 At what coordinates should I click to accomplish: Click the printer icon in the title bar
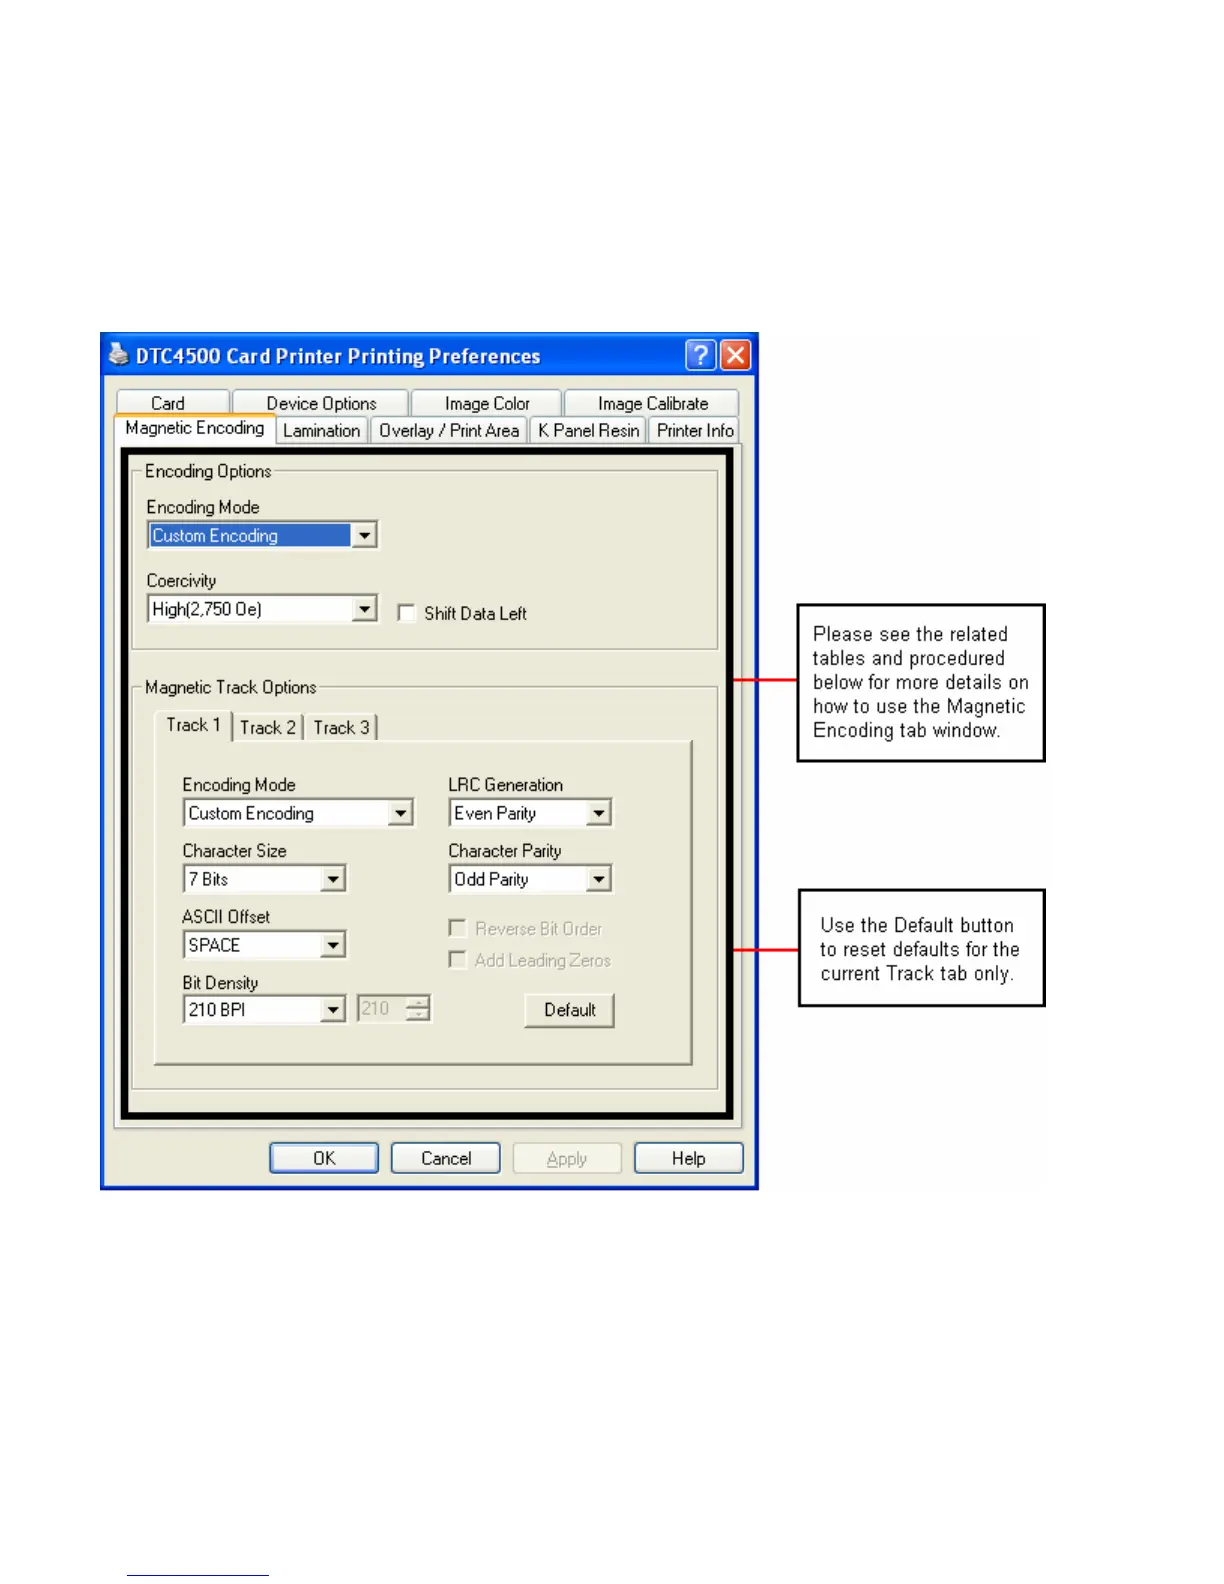click(x=119, y=355)
